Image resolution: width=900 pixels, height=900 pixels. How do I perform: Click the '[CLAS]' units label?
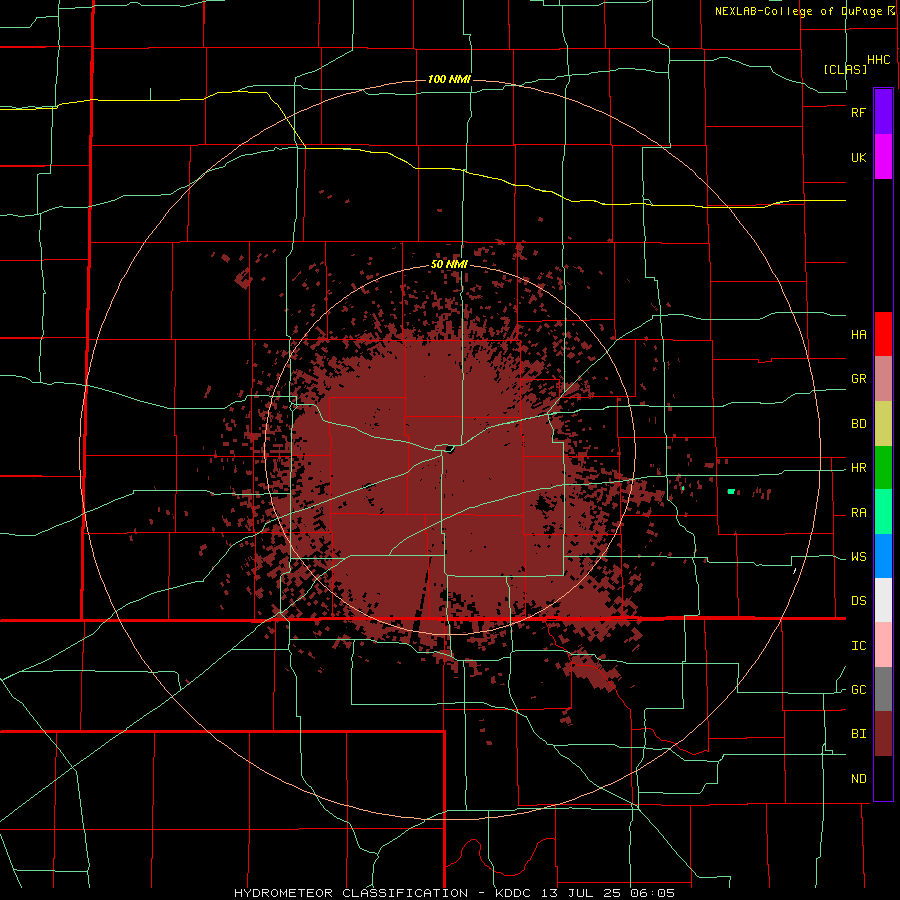(845, 69)
